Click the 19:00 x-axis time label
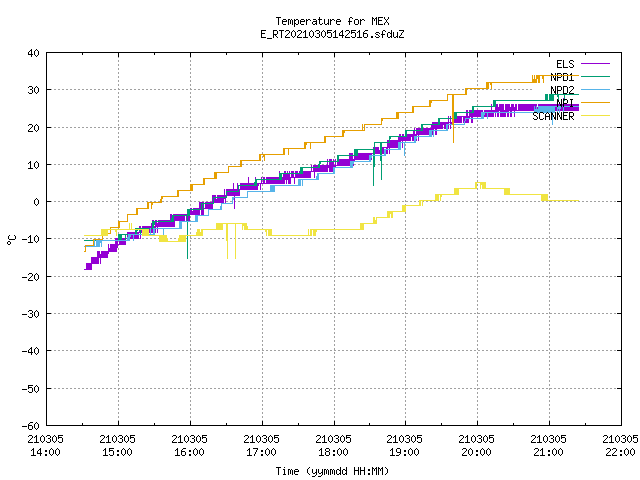Image resolution: width=640 pixels, height=480 pixels. tap(404, 452)
